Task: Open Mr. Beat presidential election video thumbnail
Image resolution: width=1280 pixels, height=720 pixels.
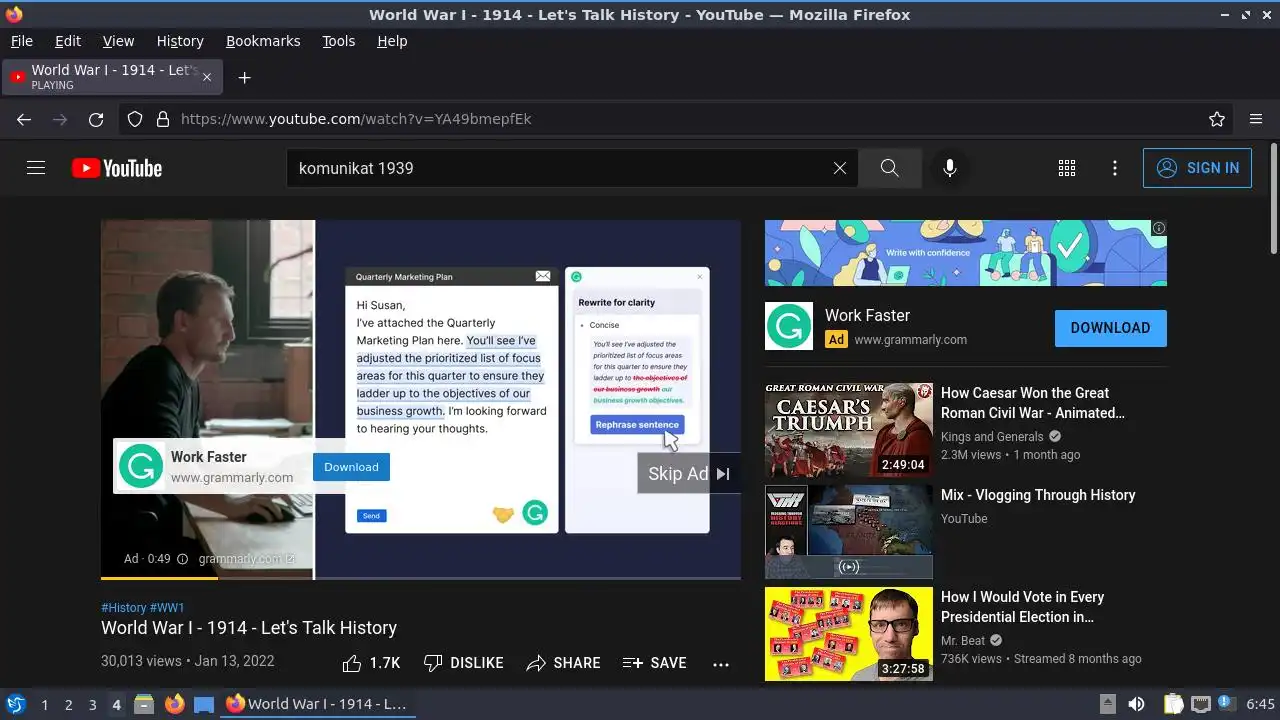Action: 849,634
